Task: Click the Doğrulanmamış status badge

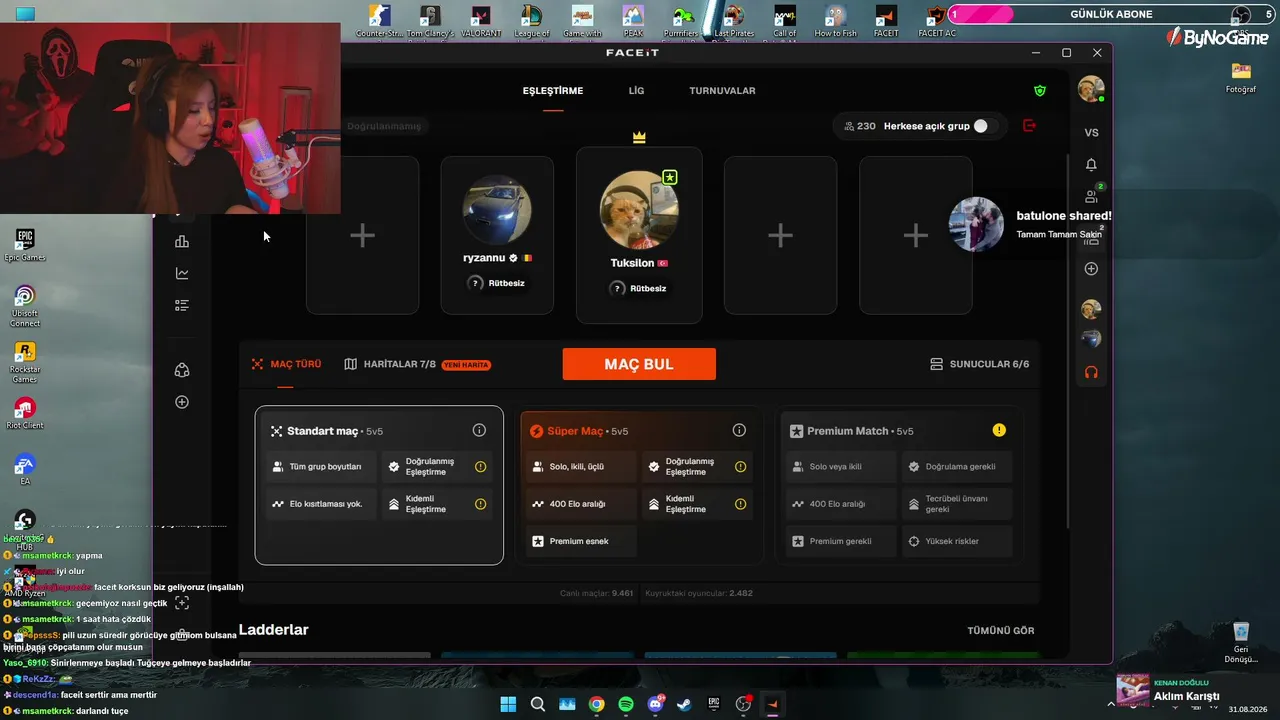Action: pos(384,126)
